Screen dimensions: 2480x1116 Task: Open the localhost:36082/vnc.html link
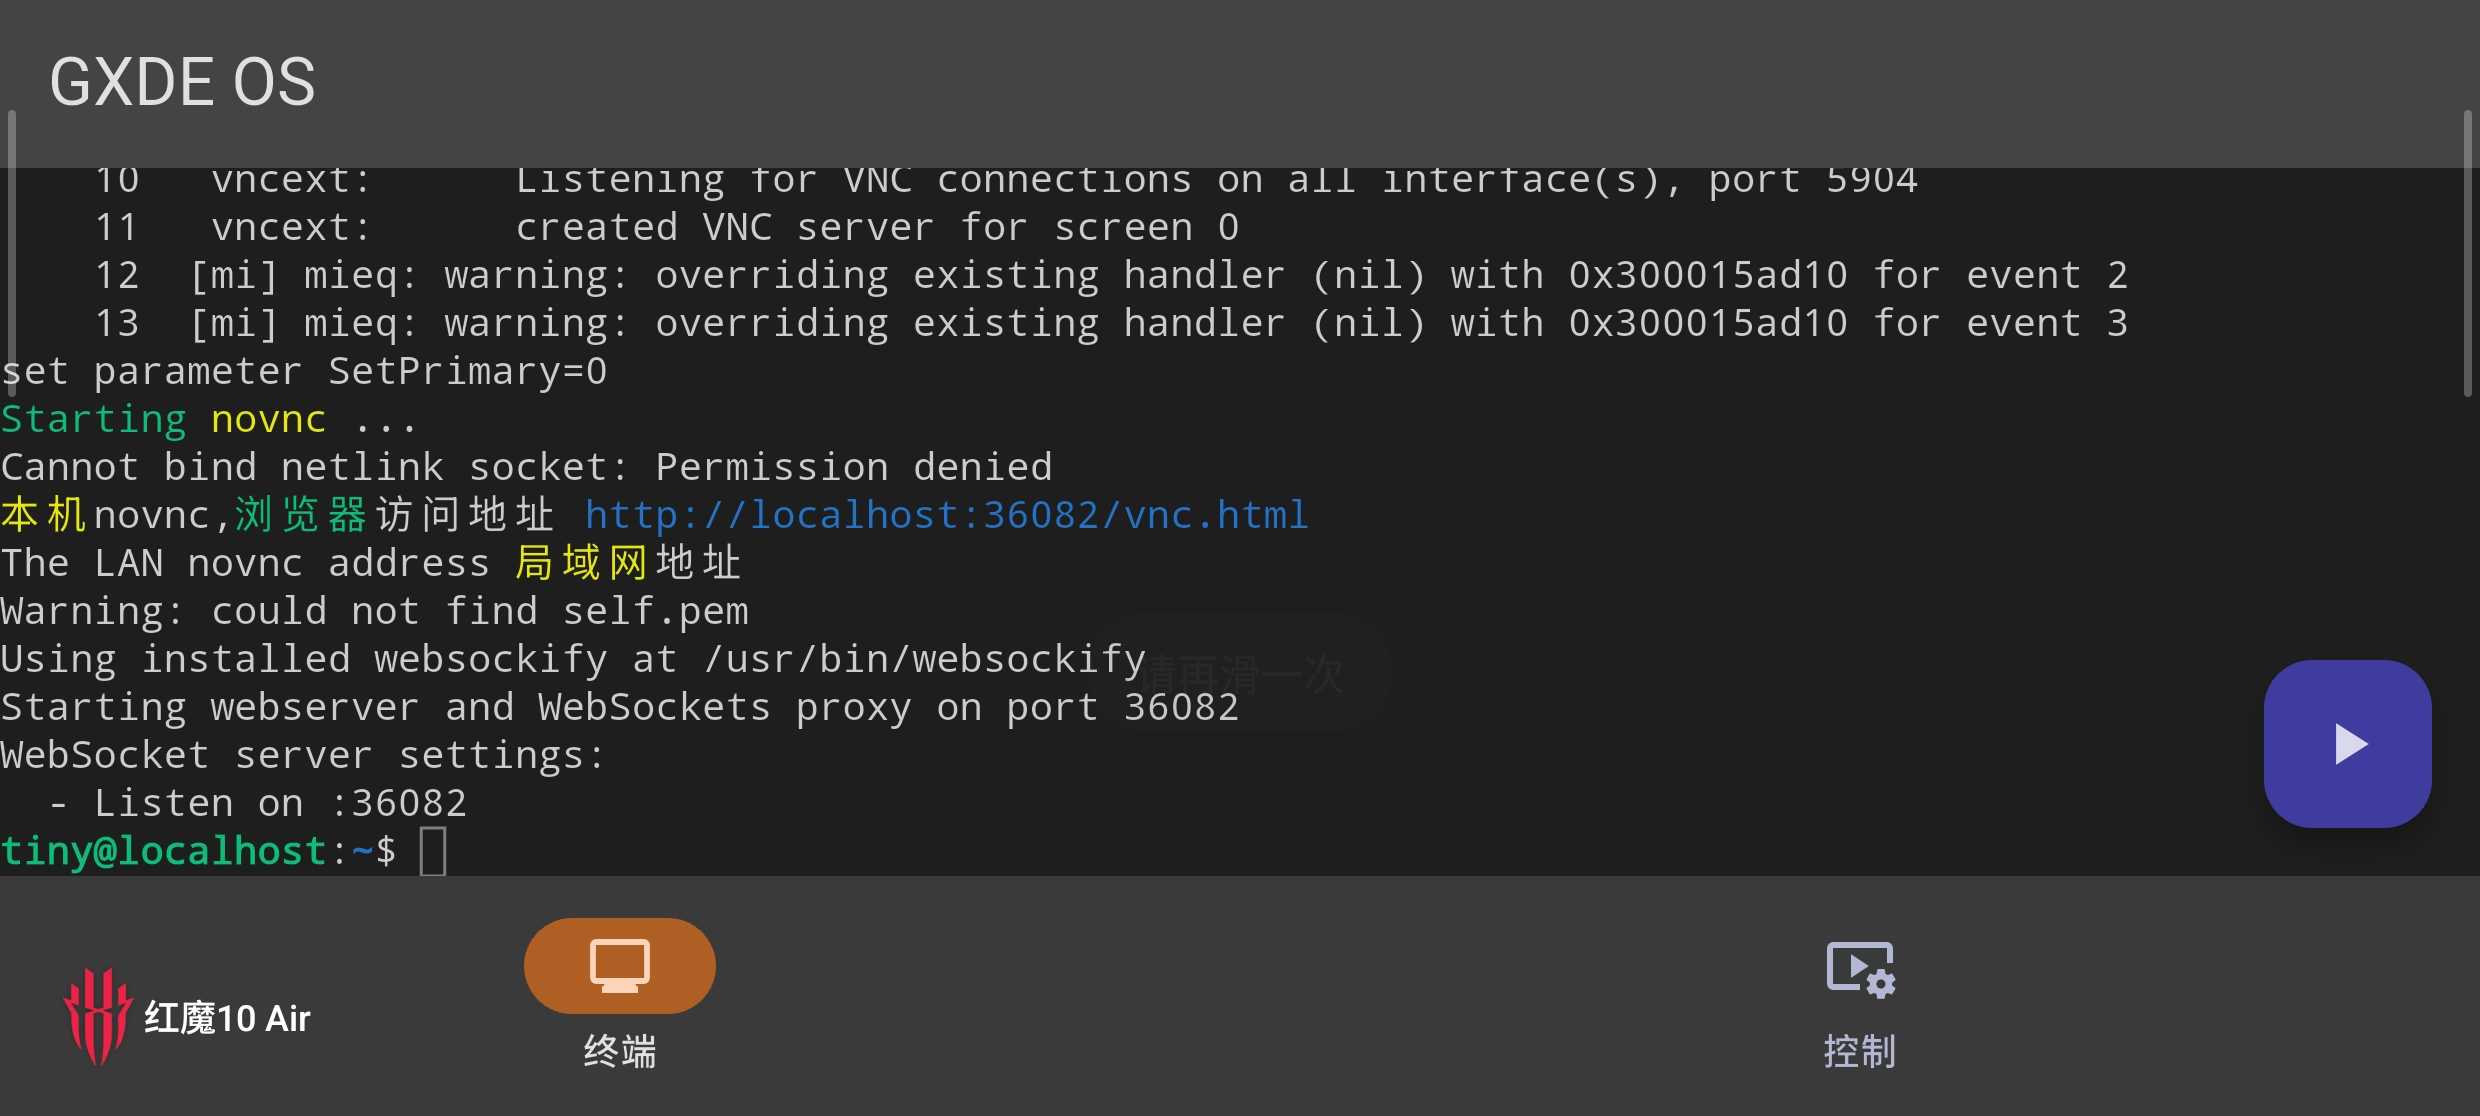click(x=946, y=515)
